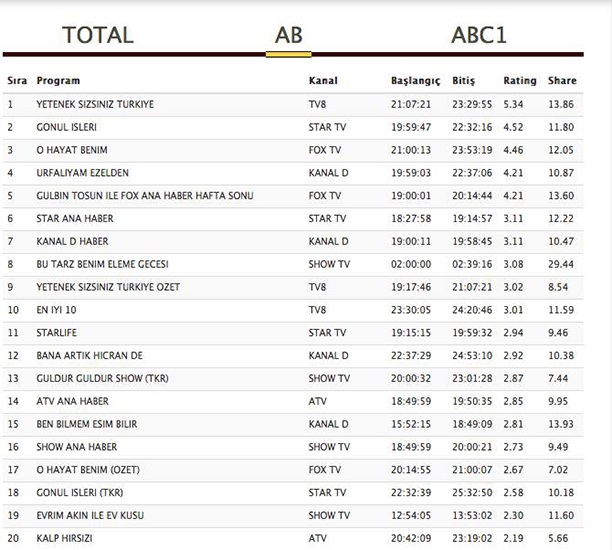This screenshot has height=550, width=612.
Task: Select the URFALIYAM EZELDEN program
Action: coord(82,173)
